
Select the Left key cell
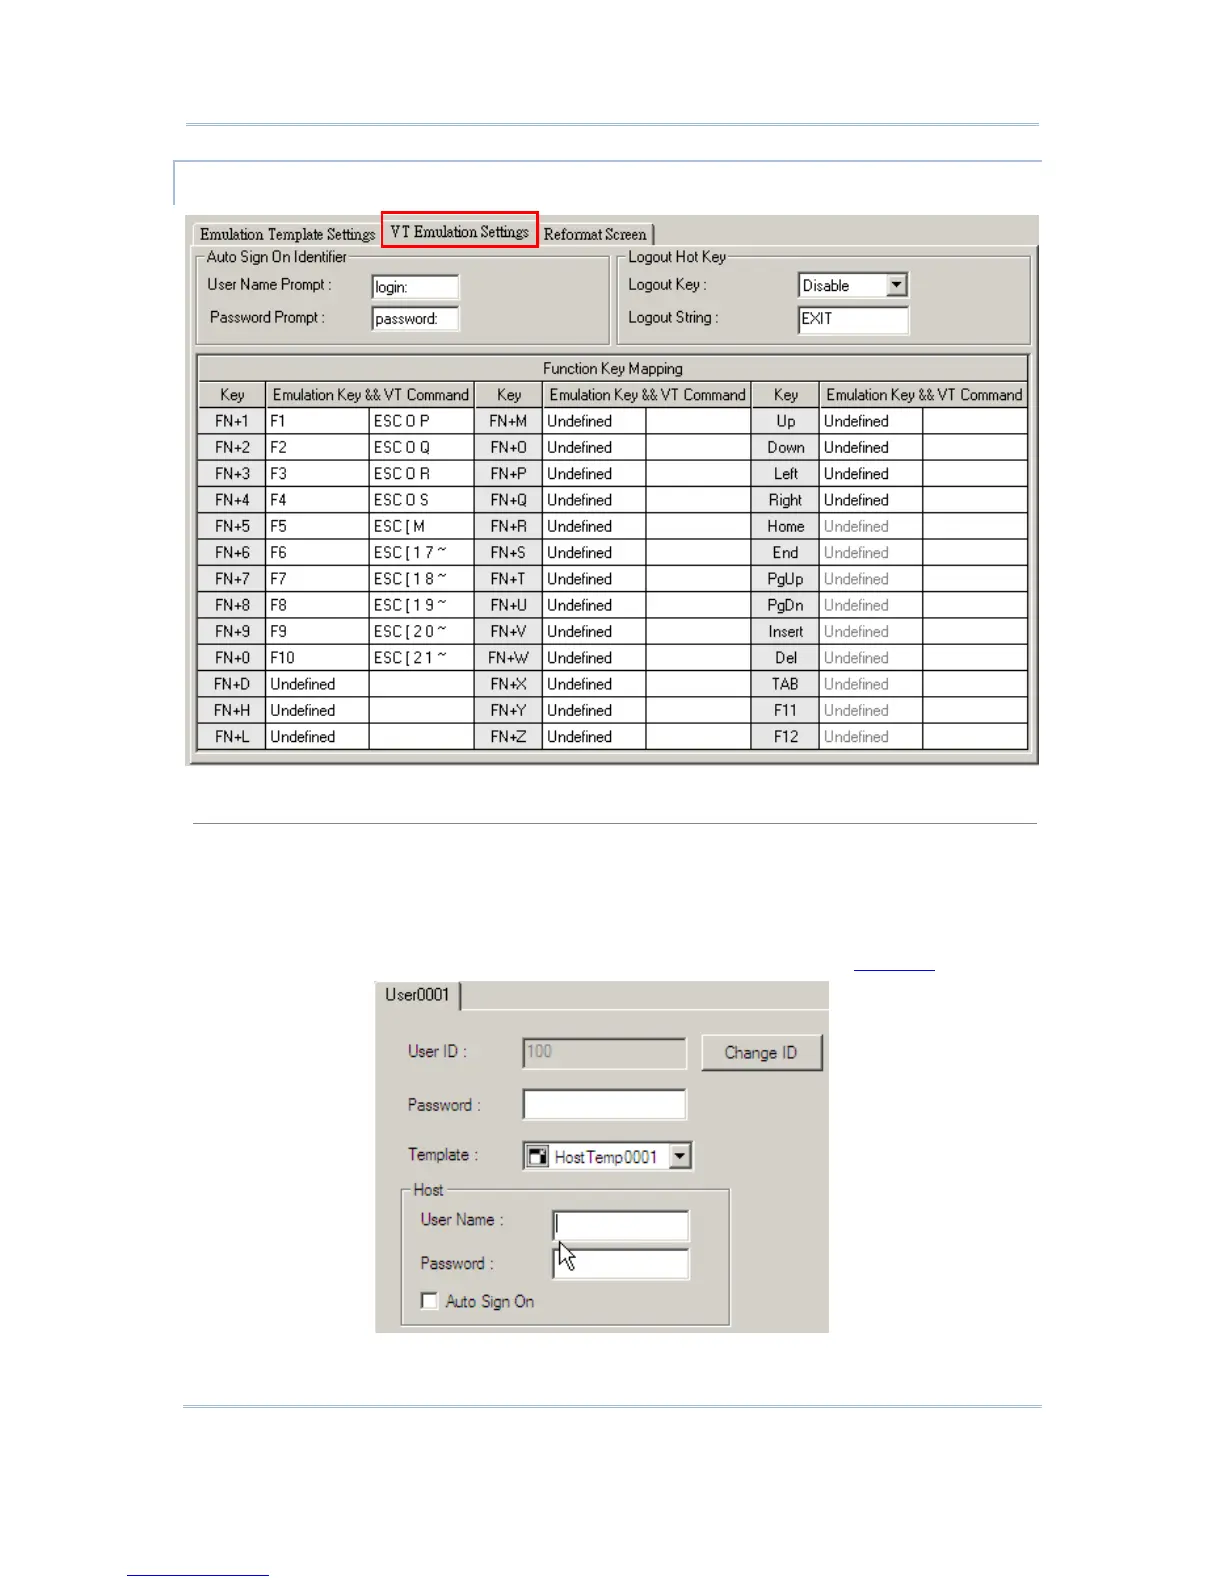coord(785,474)
